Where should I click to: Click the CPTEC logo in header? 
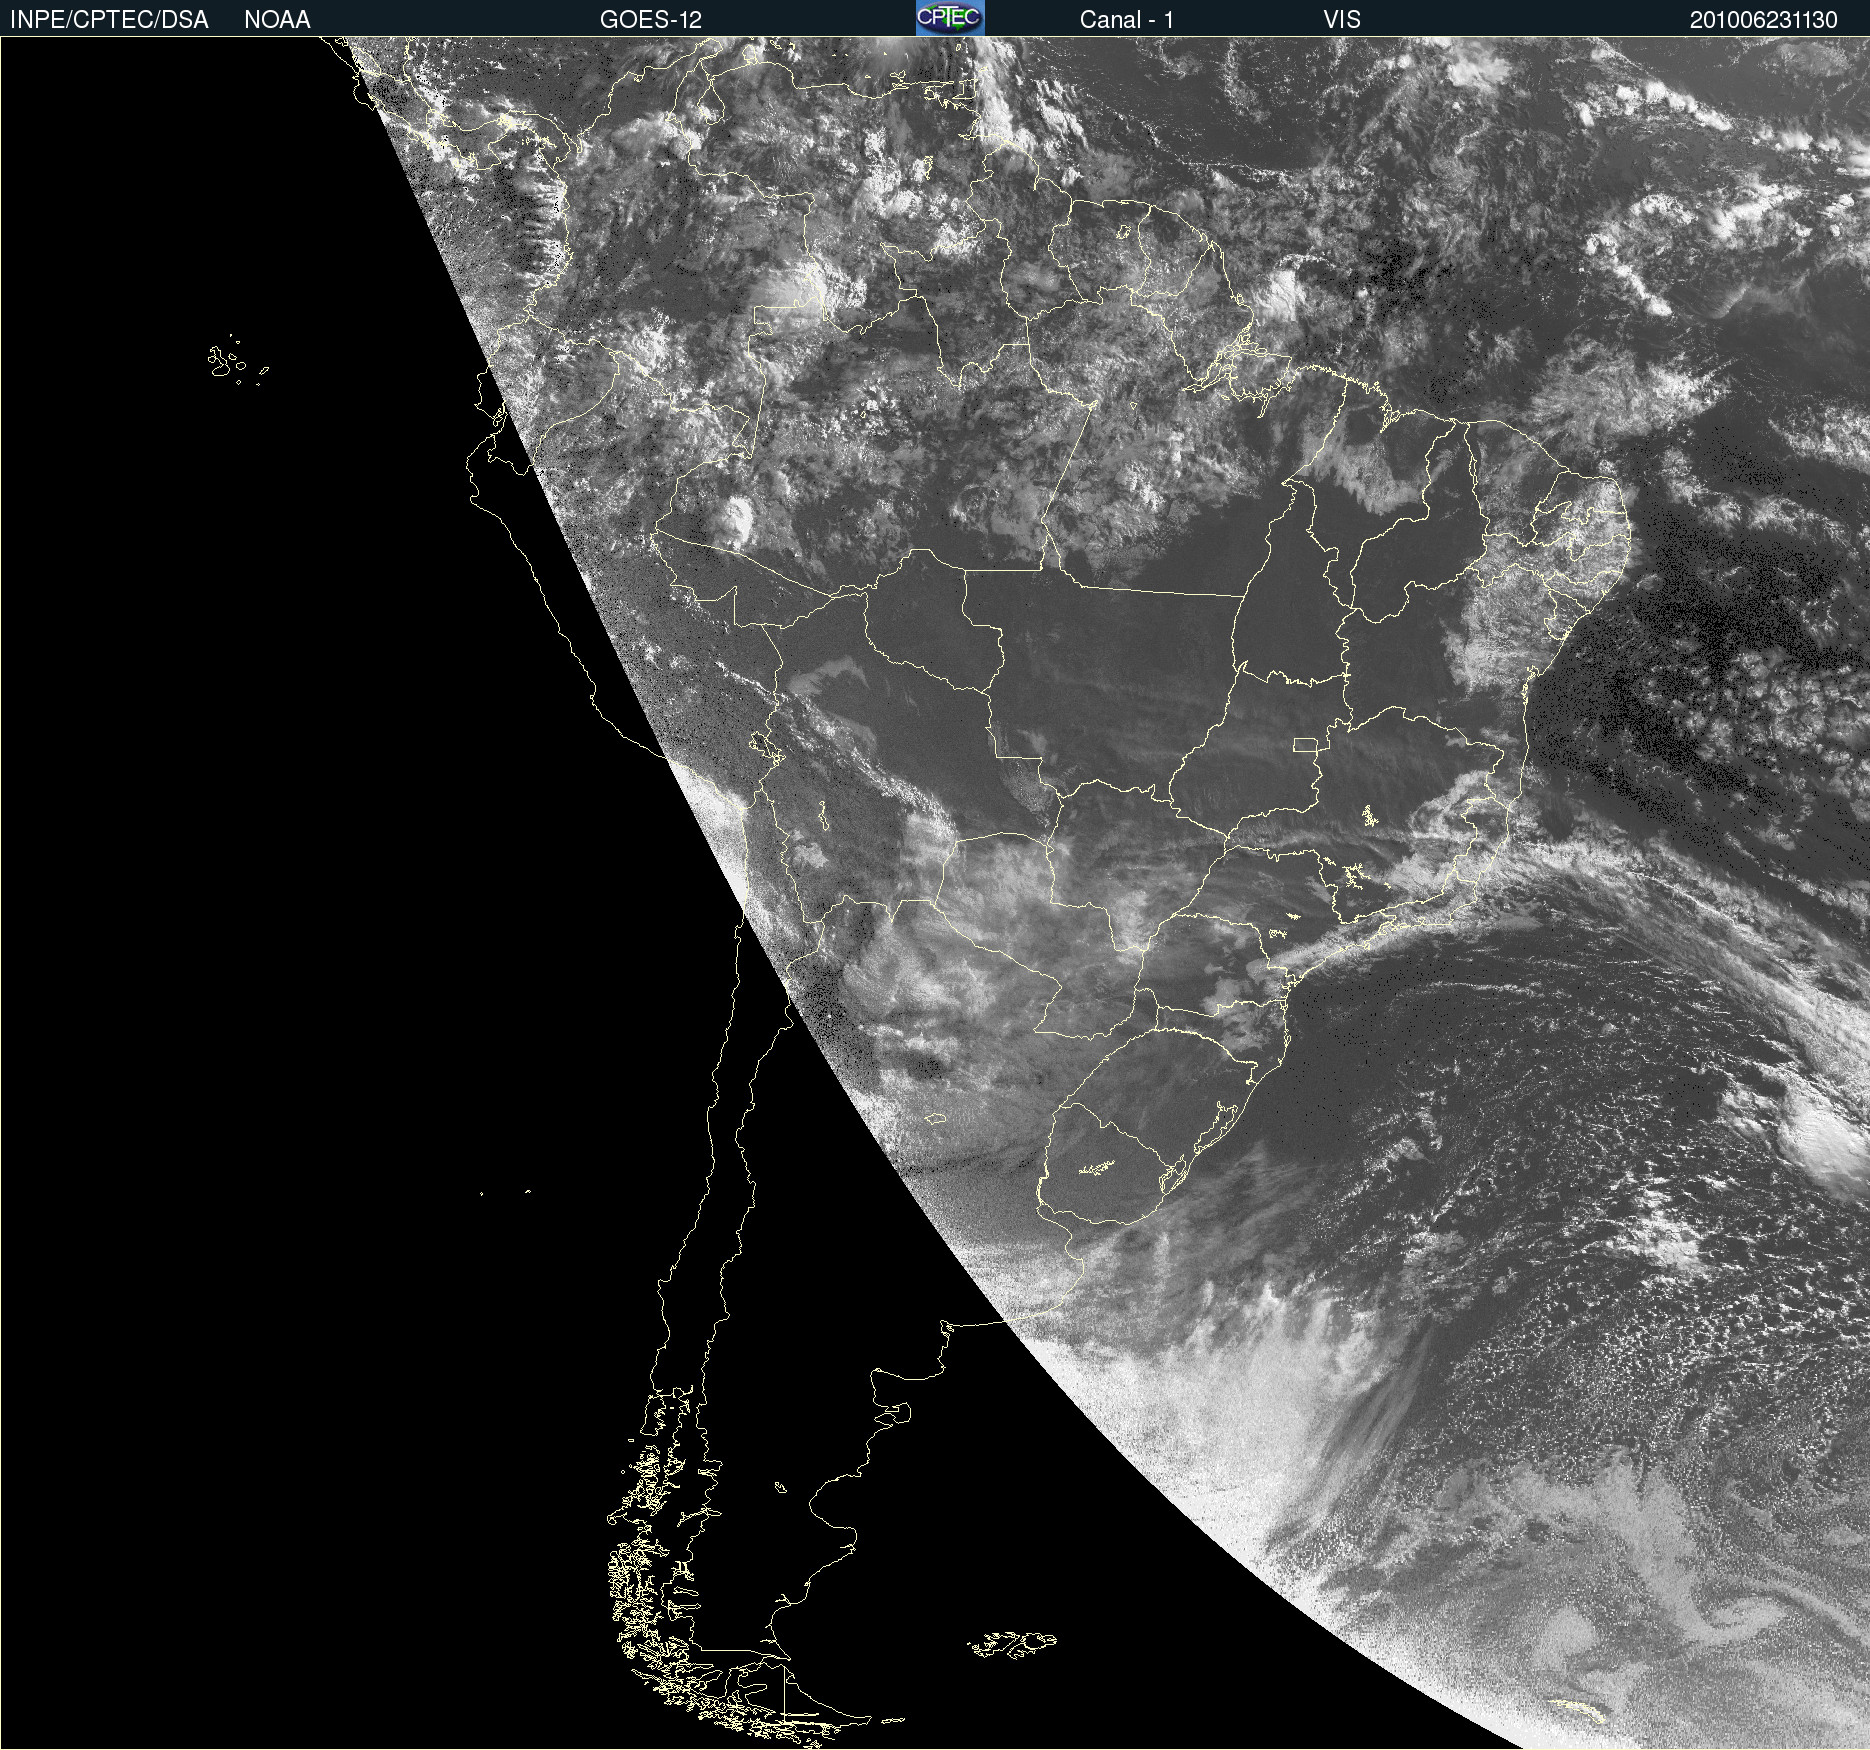[x=950, y=18]
